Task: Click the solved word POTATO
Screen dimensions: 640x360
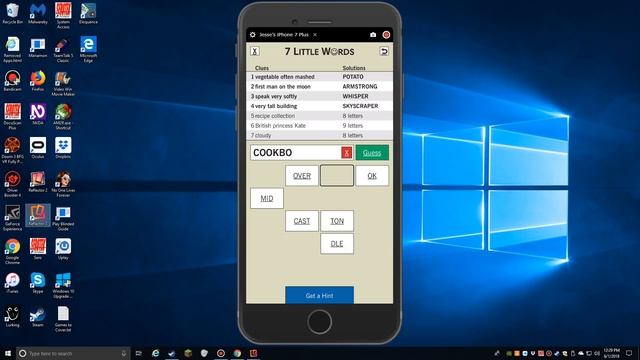Action: (353, 77)
